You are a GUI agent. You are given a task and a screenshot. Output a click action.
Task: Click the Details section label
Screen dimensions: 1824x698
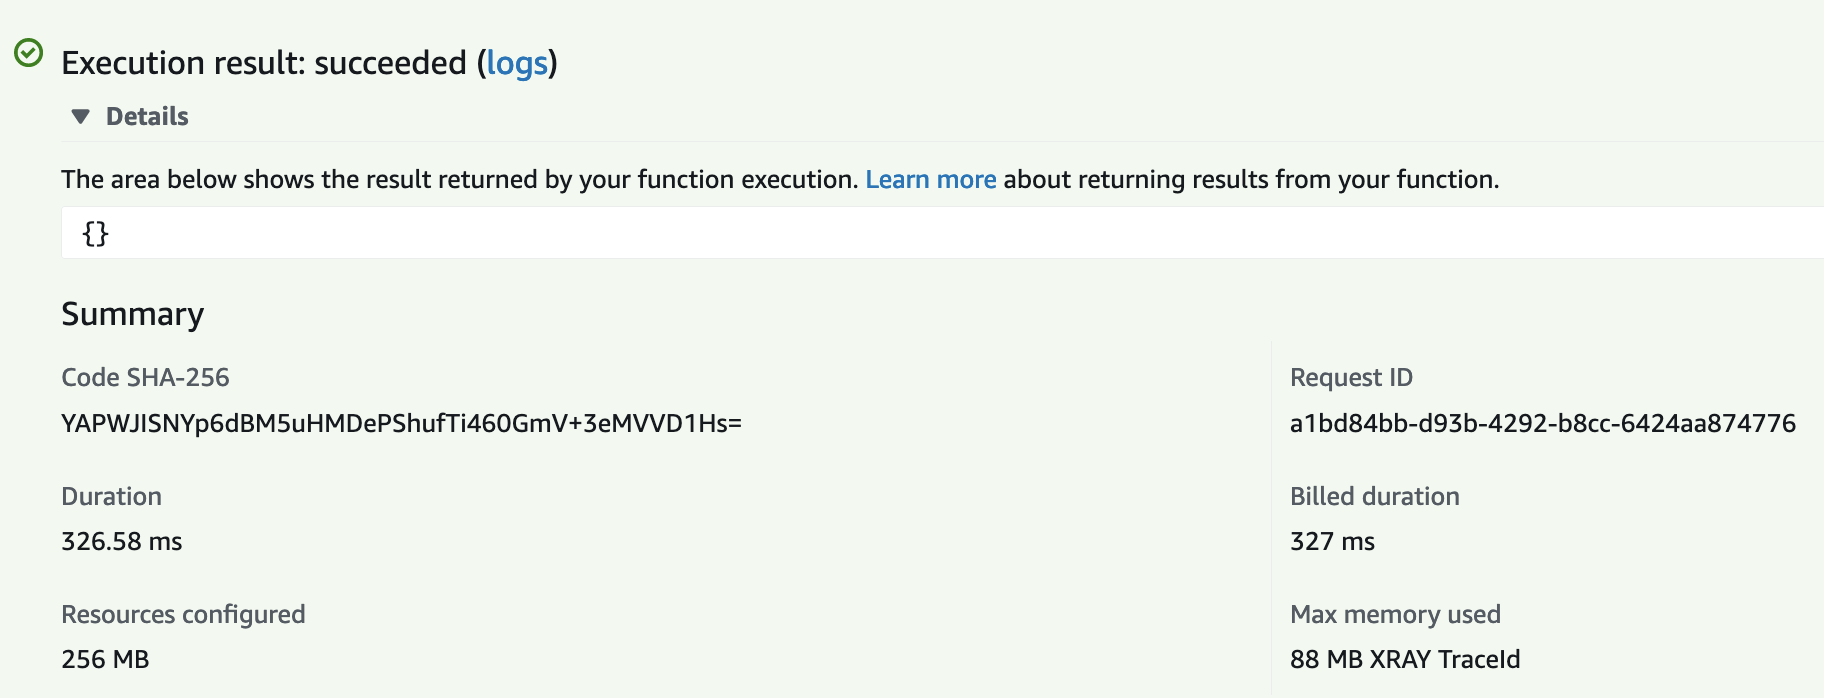point(147,117)
